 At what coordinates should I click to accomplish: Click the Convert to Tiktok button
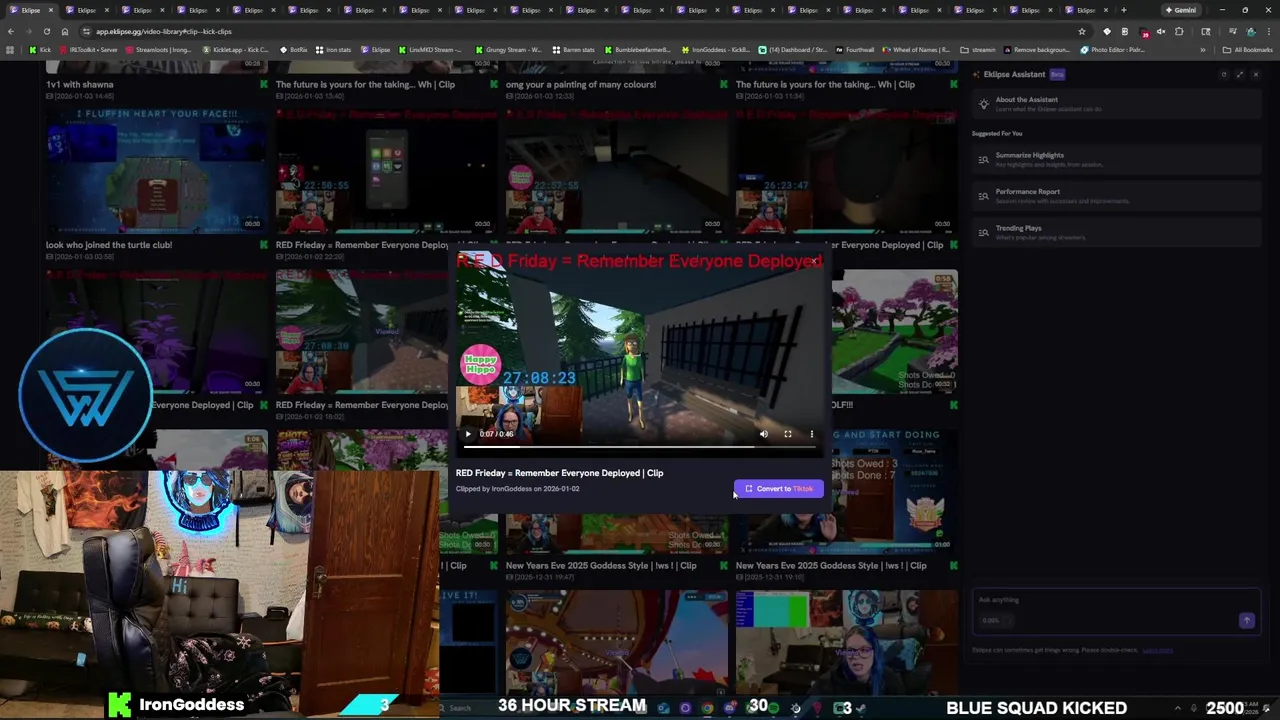point(779,489)
